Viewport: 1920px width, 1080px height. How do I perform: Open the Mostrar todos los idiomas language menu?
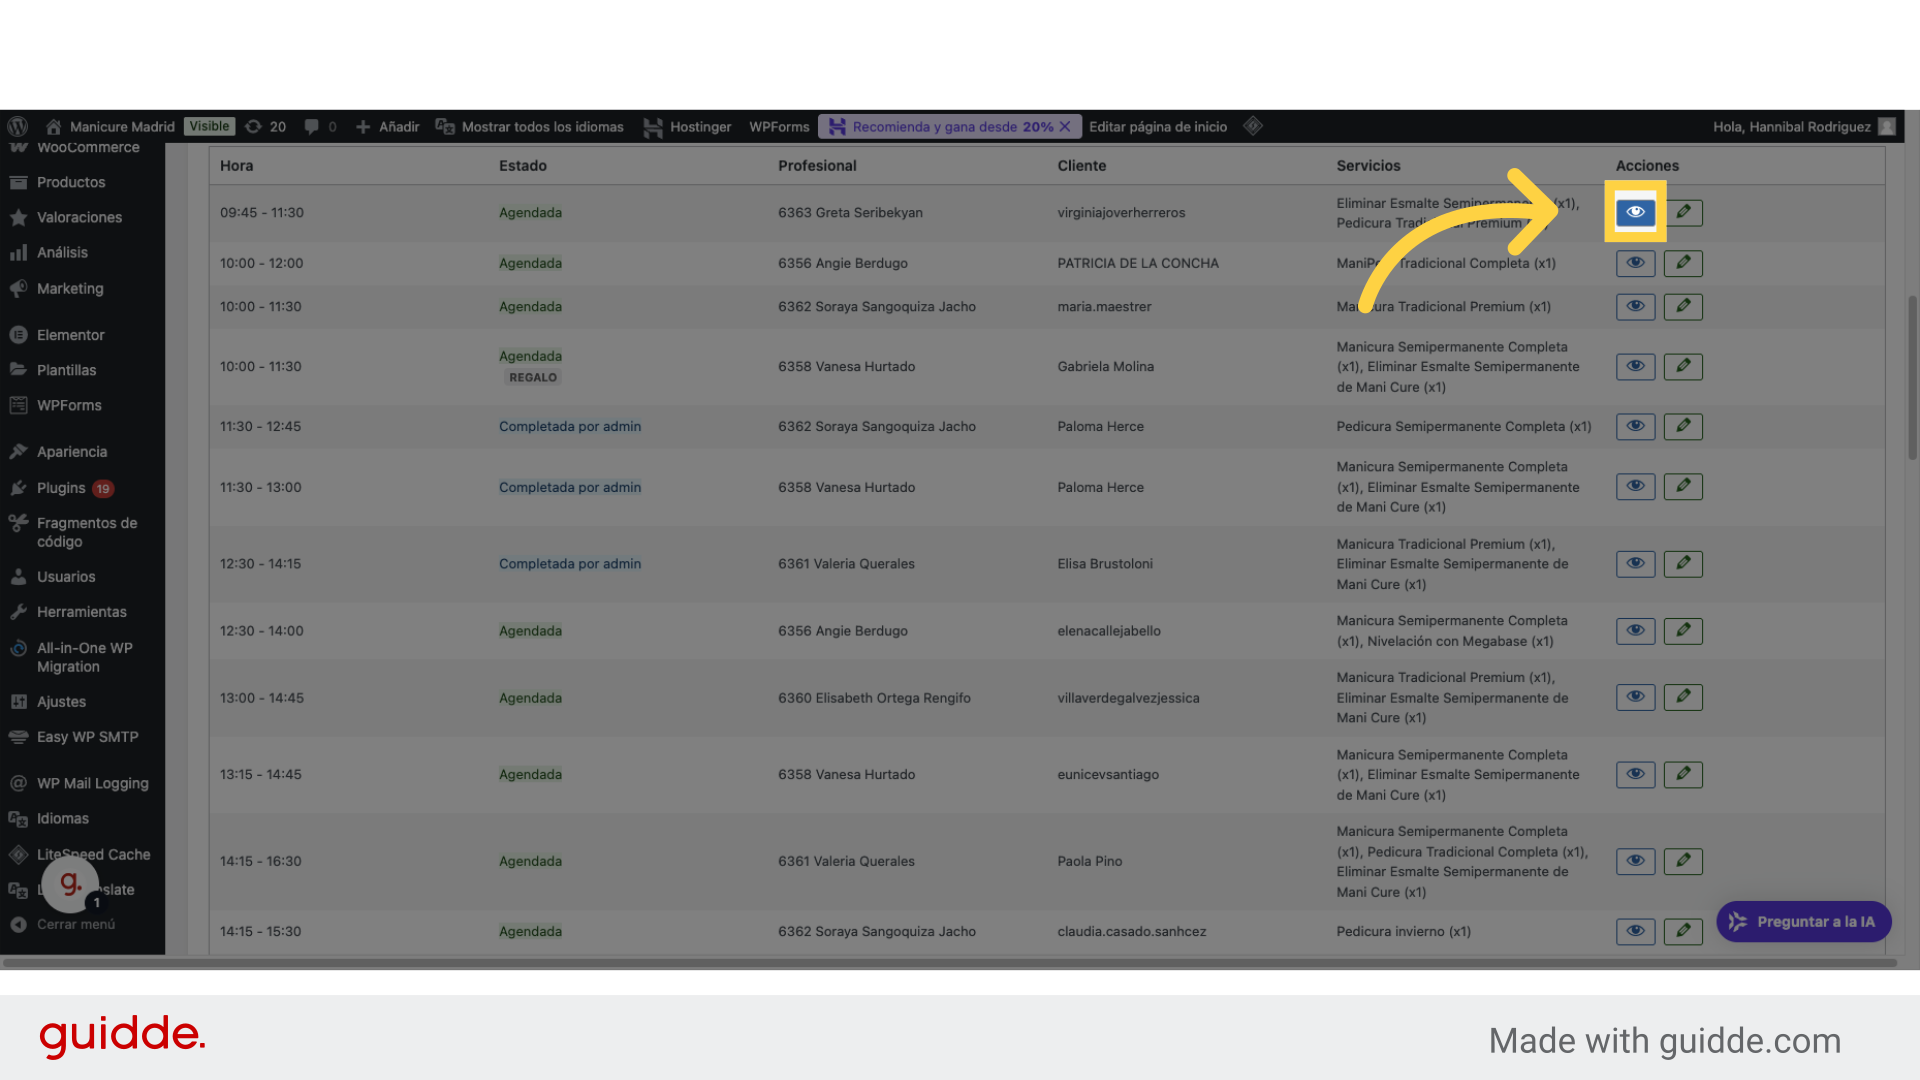point(530,127)
